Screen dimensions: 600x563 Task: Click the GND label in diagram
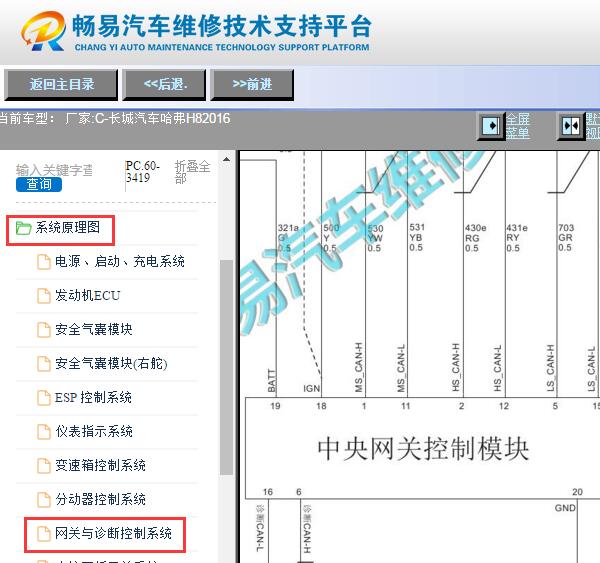pos(565,508)
